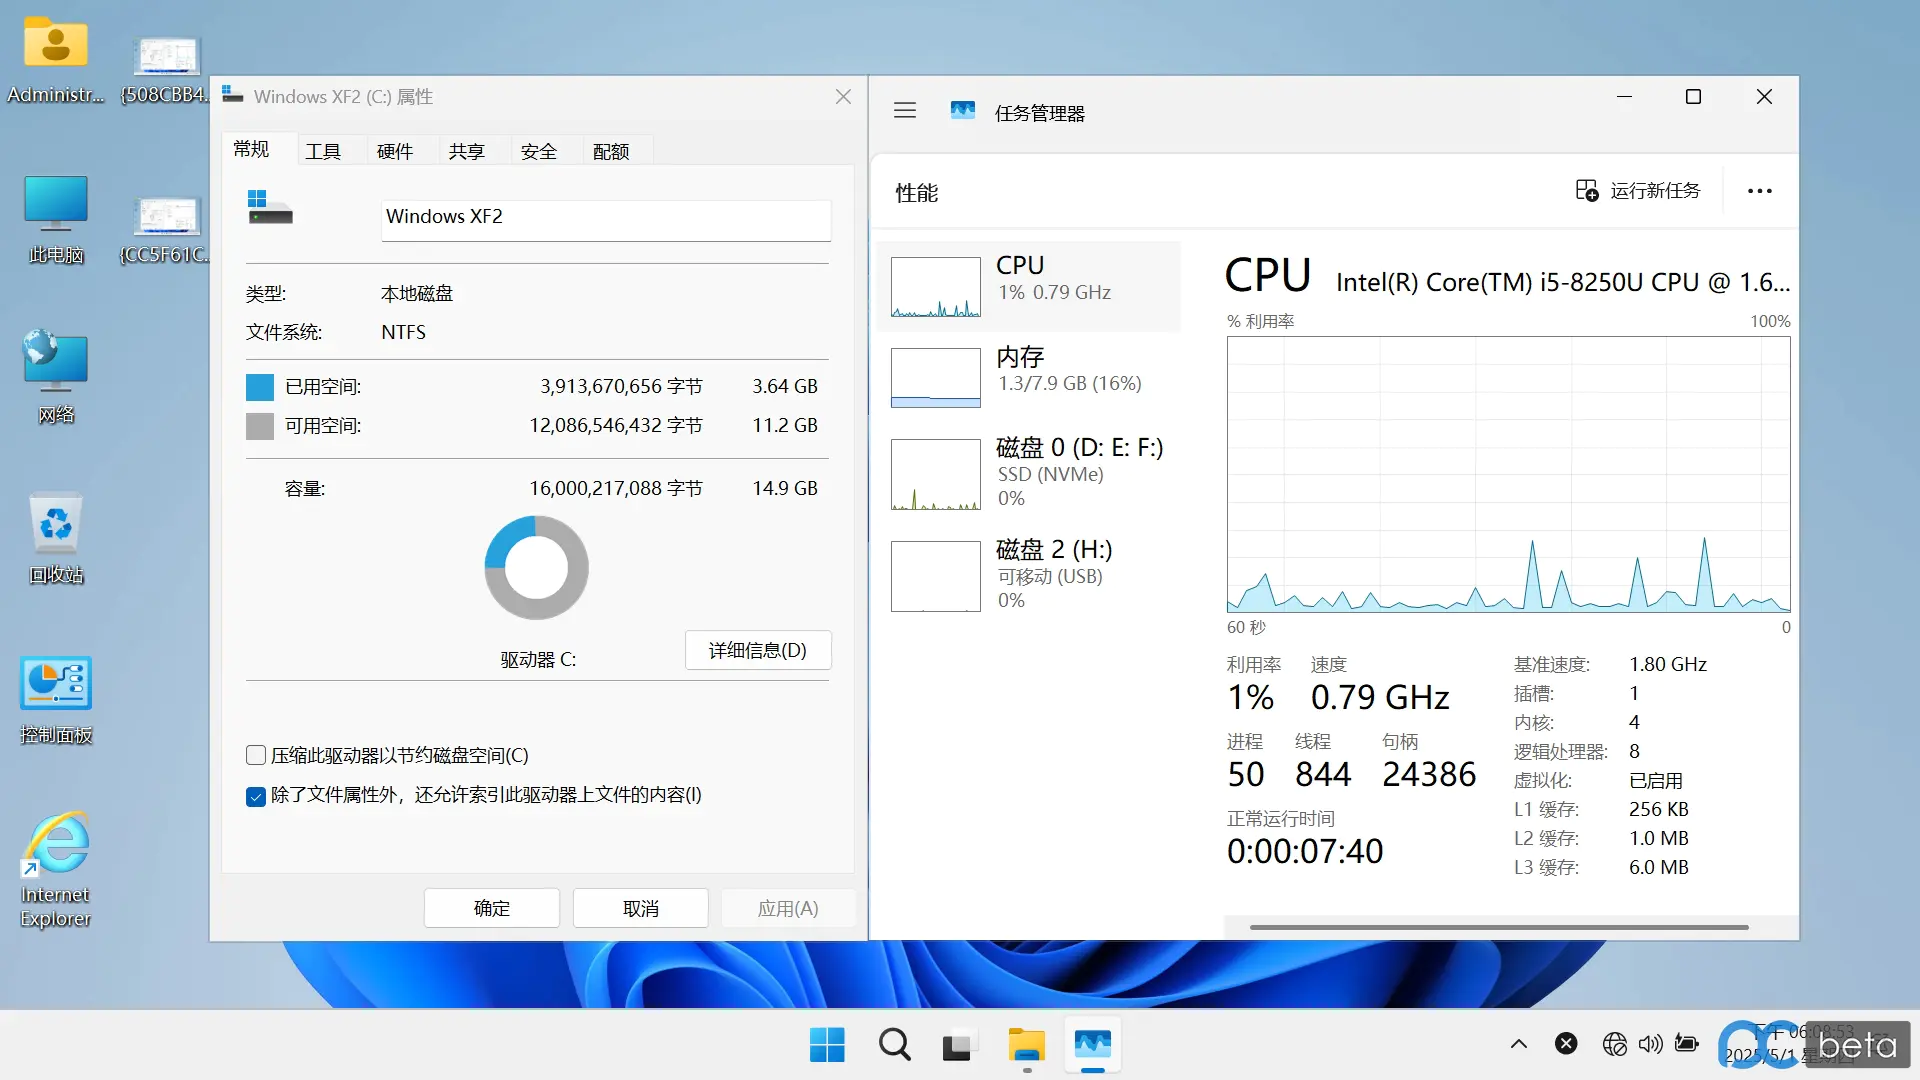Select the 内存 memory graph thumbnail
This screenshot has width=1920, height=1080.
pyautogui.click(x=935, y=378)
